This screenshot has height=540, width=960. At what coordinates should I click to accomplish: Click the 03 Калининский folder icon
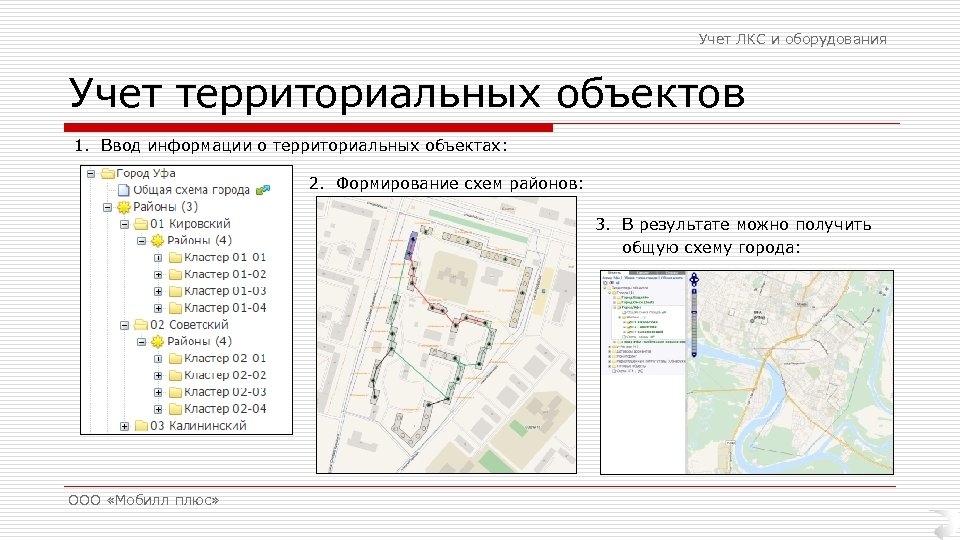point(141,426)
